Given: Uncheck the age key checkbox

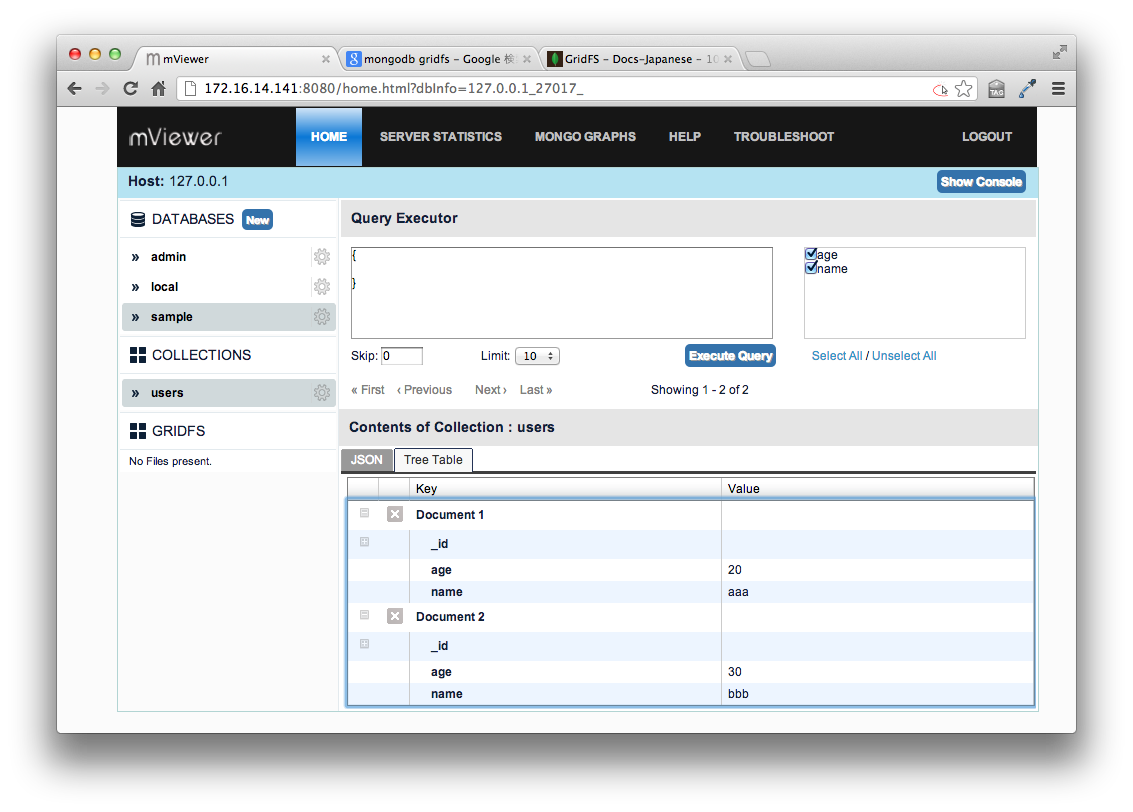Looking at the screenshot, I should (811, 255).
